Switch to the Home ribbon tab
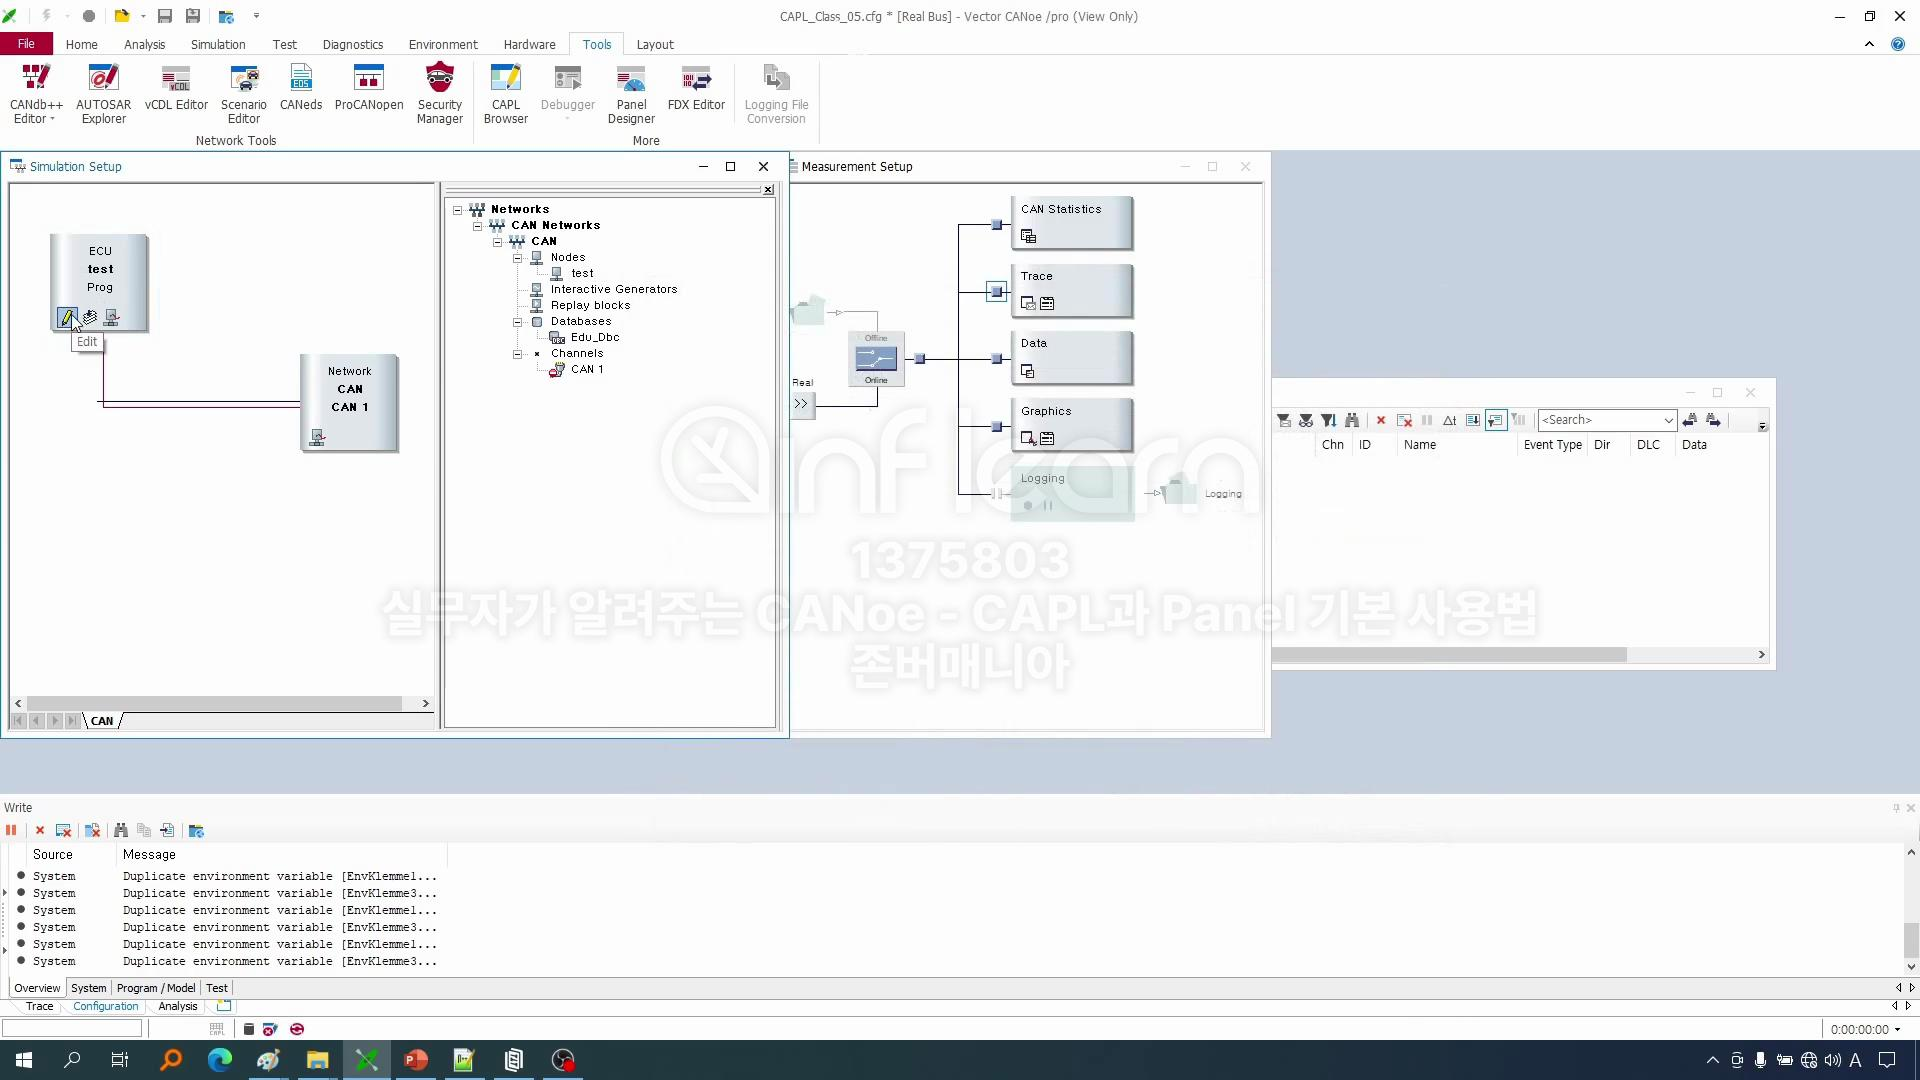This screenshot has width=1920, height=1080. 82,44
